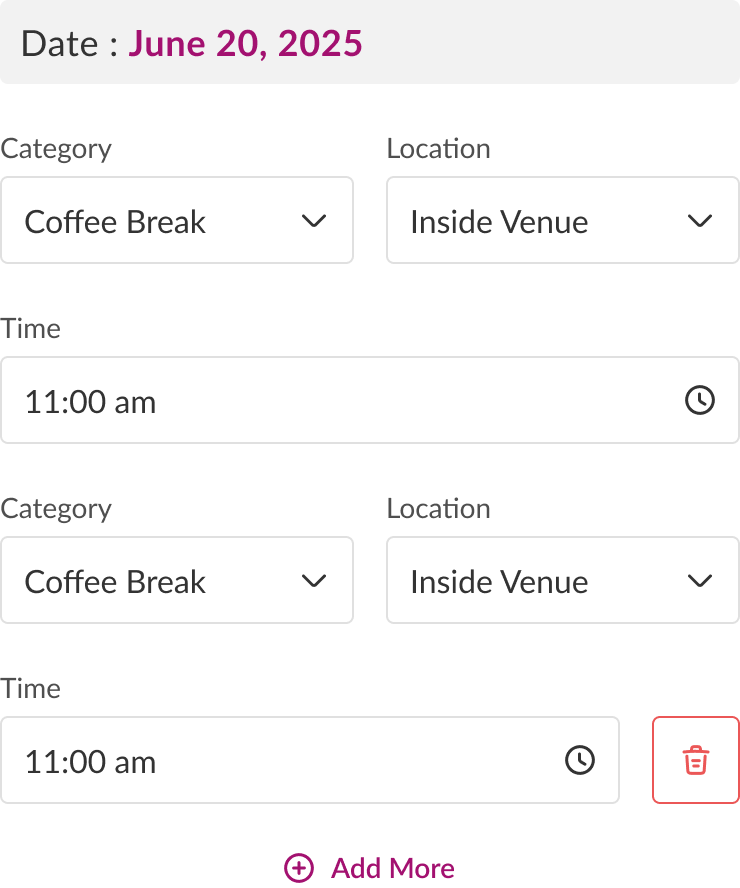Click the second entry's Time label
Screen dimensions: 740x888
pyautogui.click(x=31, y=689)
